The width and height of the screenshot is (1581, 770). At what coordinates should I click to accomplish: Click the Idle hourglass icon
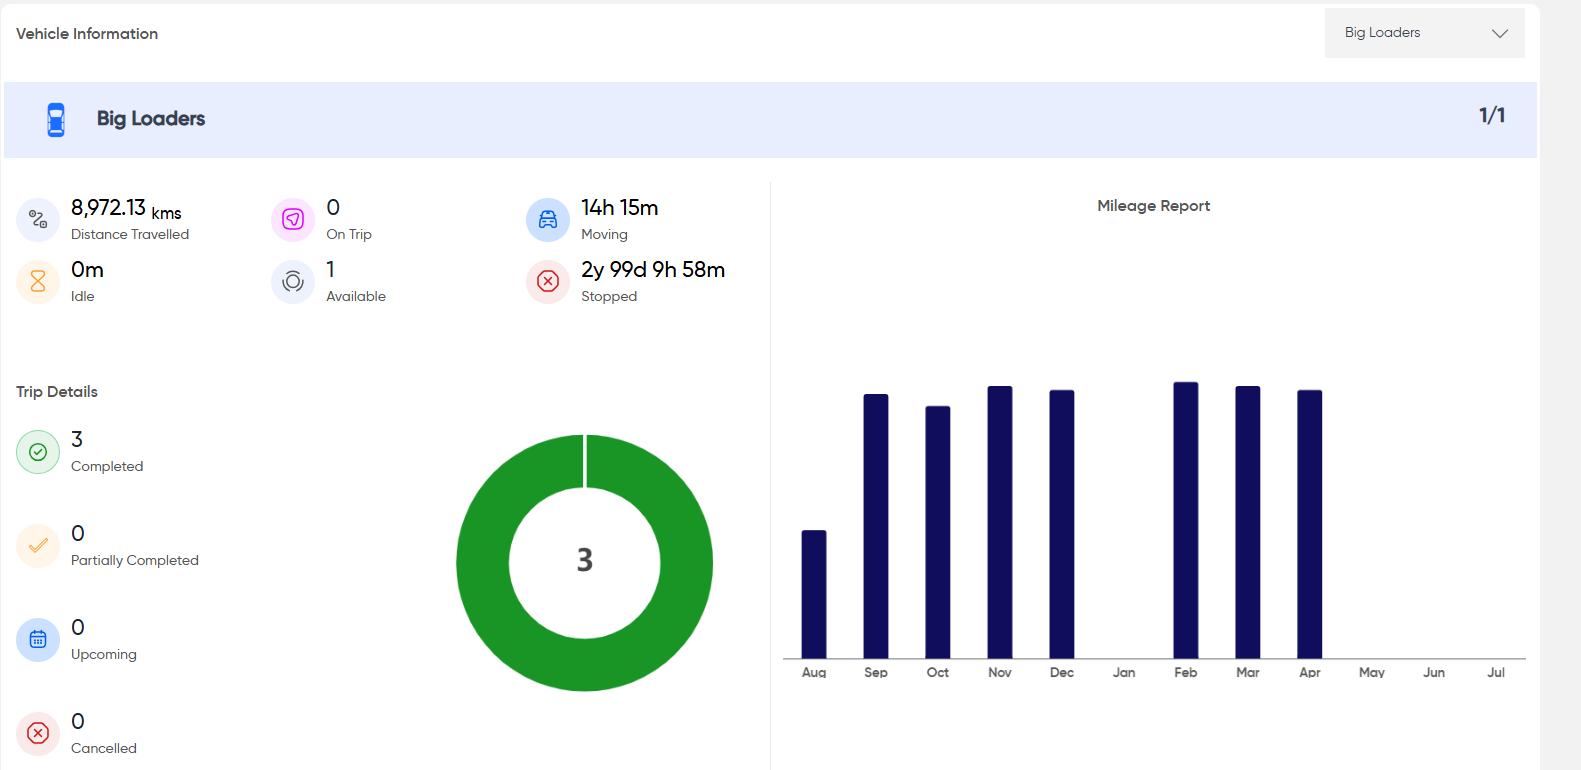38,281
